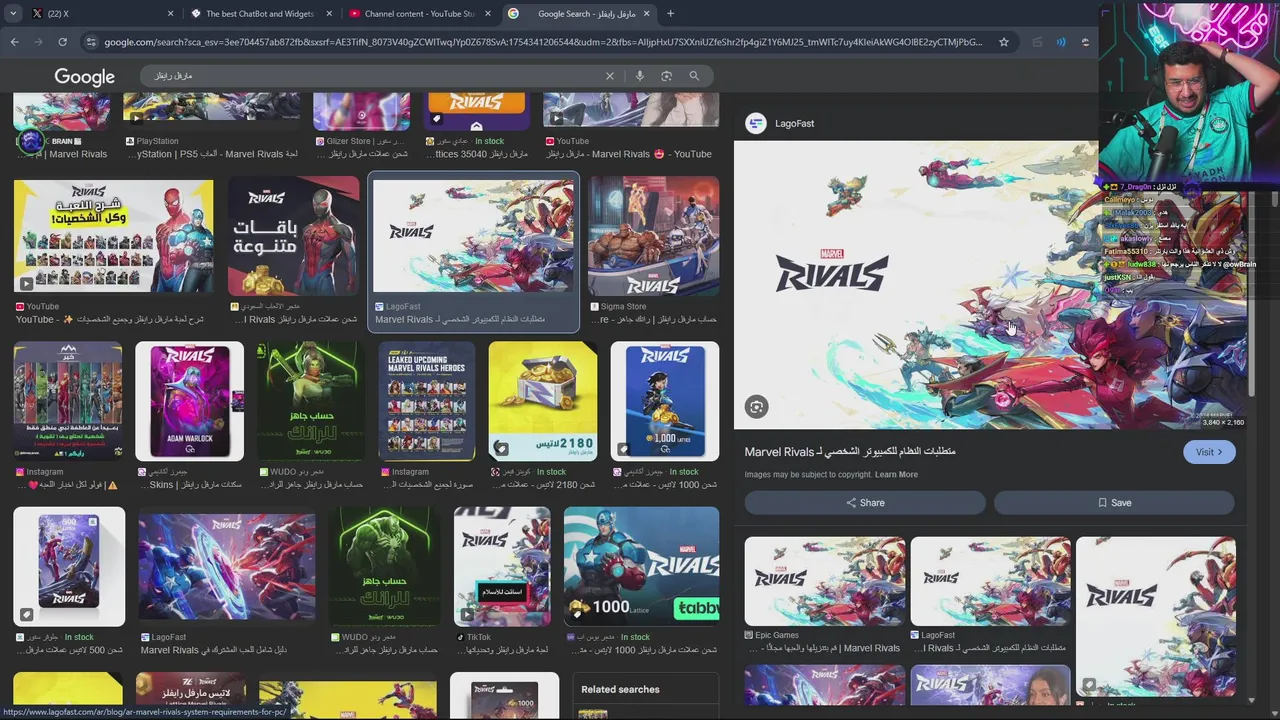Click the LagoFast site favicon in preview panel
The image size is (1280, 720).
(756, 123)
